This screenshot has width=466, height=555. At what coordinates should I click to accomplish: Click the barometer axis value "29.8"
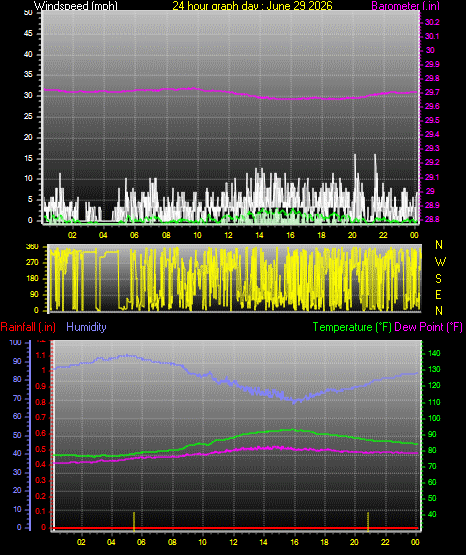pos(432,78)
